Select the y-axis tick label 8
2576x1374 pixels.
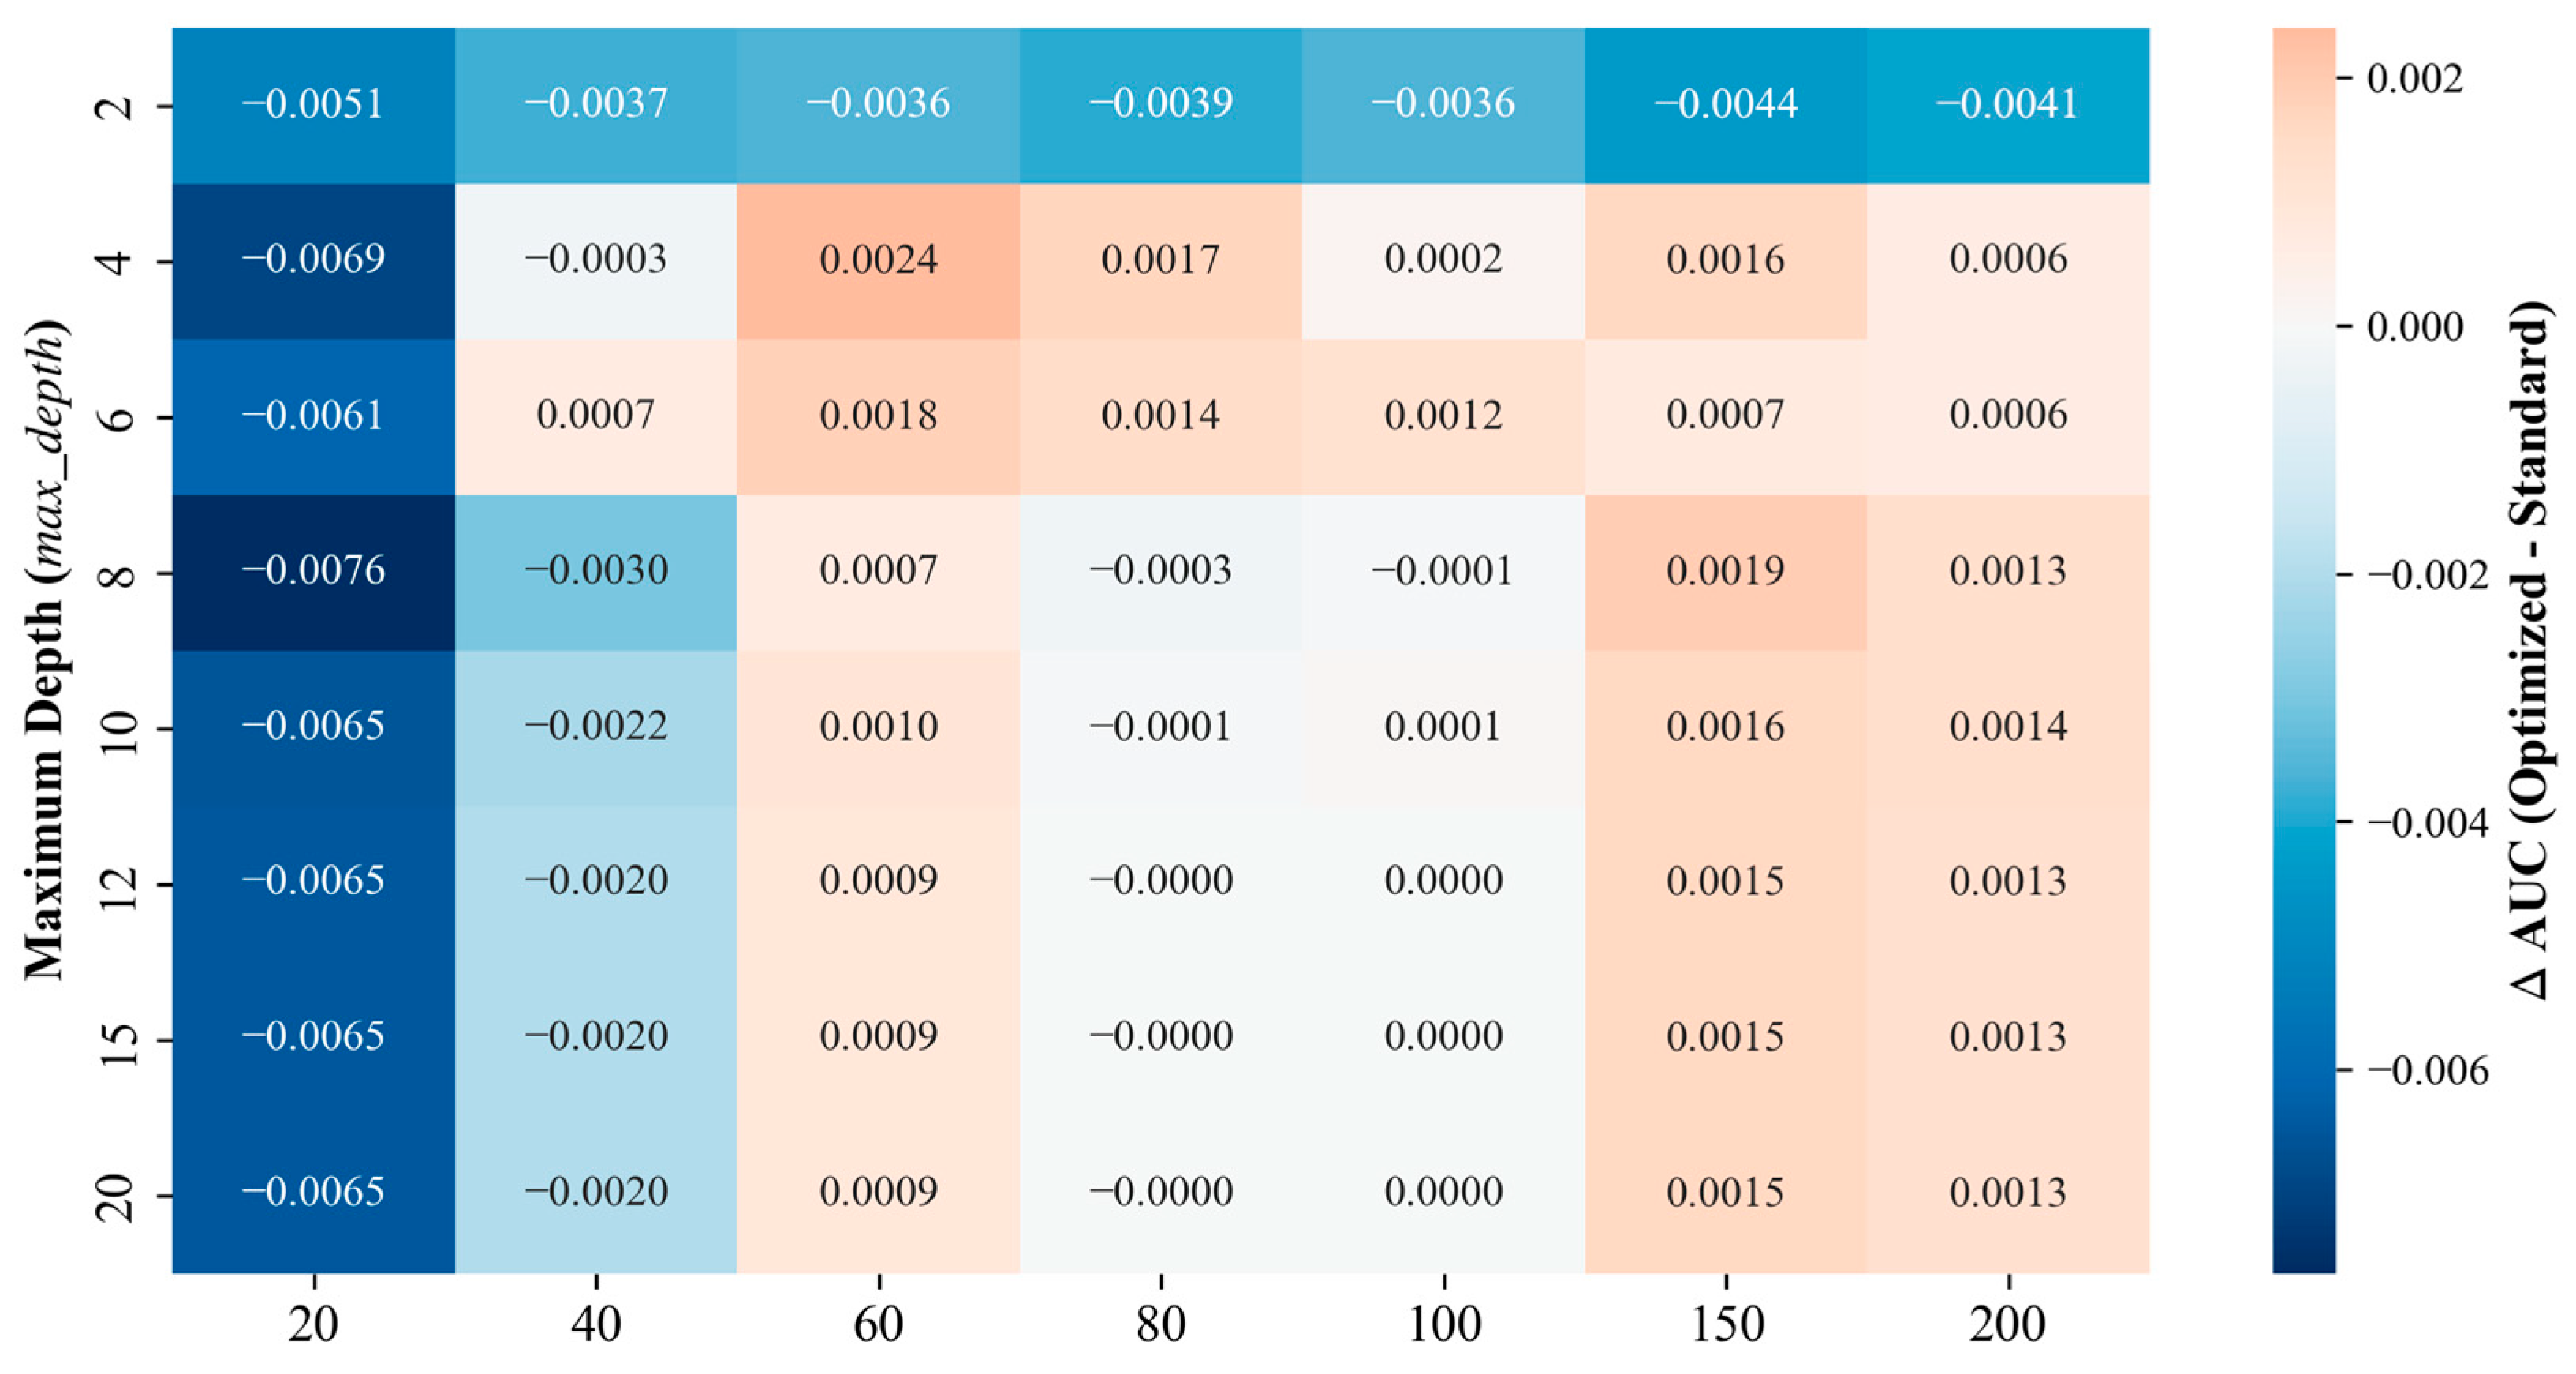[116, 573]
